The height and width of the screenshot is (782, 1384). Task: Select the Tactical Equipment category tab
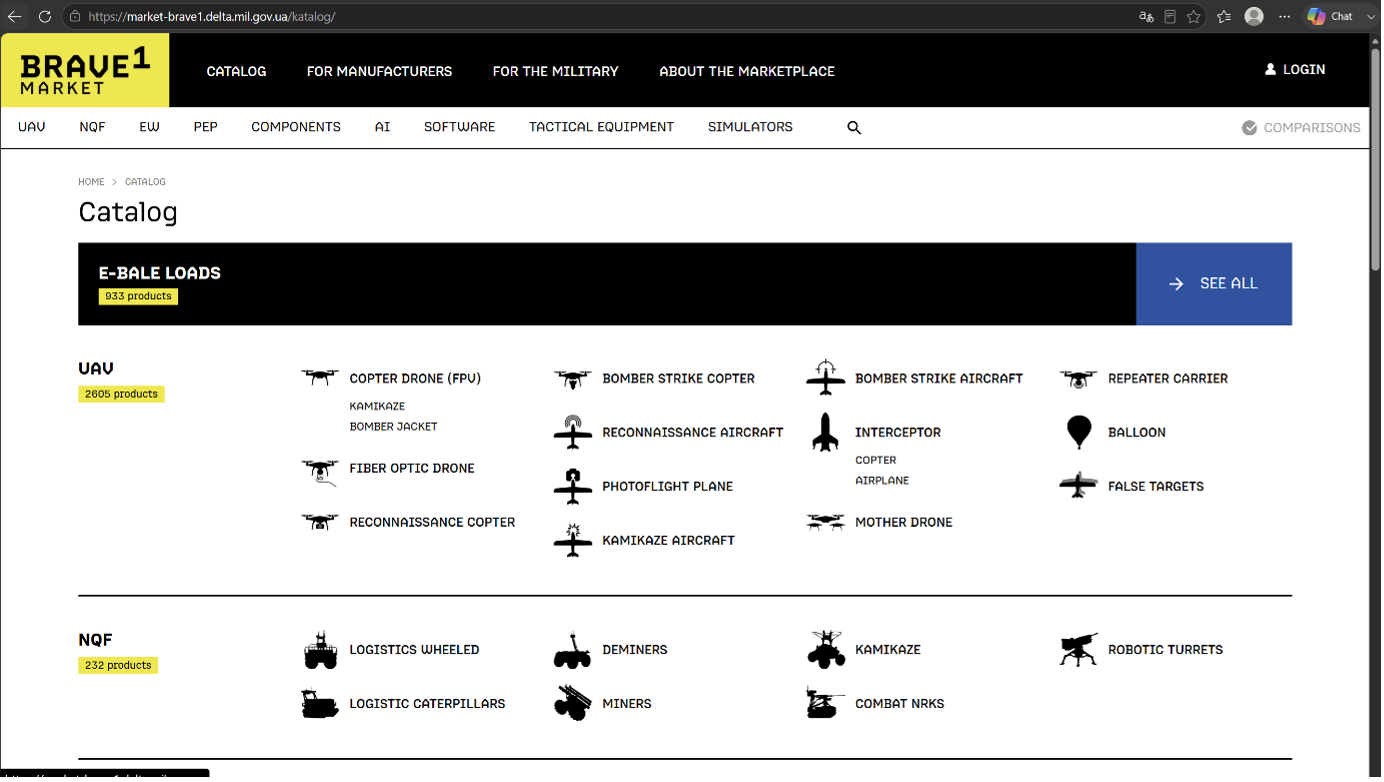coord(602,127)
